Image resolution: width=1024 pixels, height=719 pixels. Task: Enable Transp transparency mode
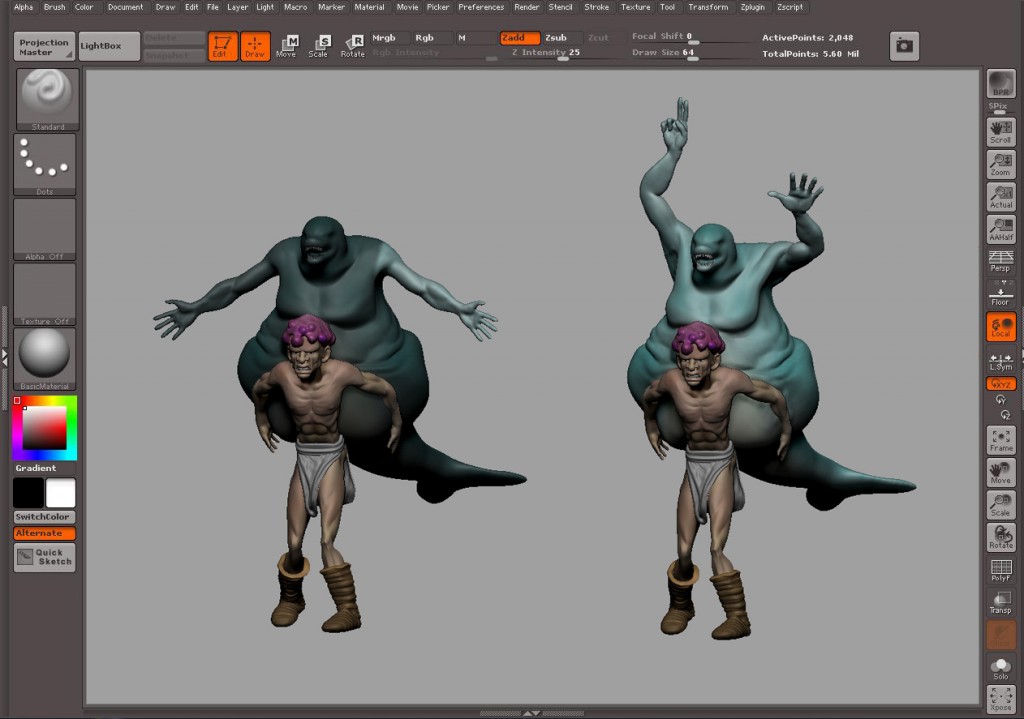[x=1001, y=603]
